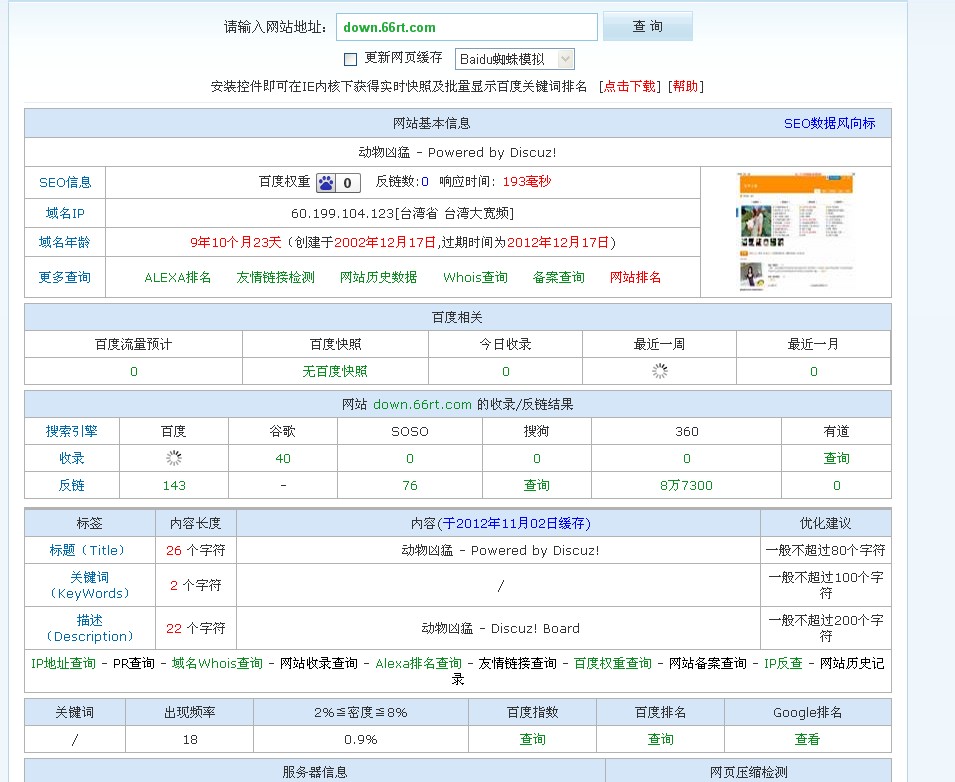Open the 帮助 link
The image size is (955, 782).
685,86
